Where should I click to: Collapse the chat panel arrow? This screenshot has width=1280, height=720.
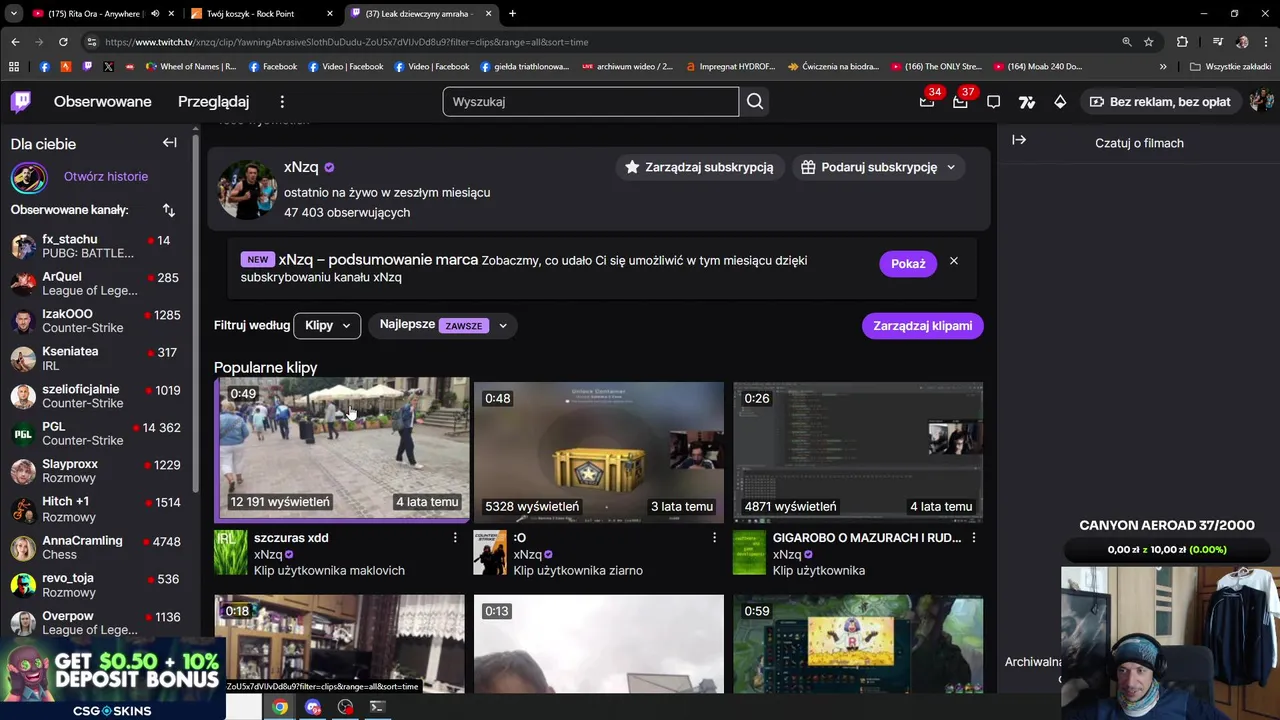[x=1019, y=140]
